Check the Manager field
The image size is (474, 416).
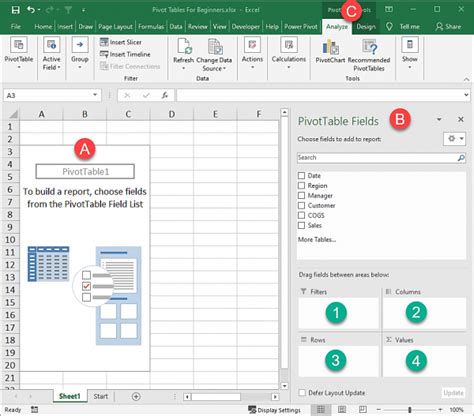301,195
